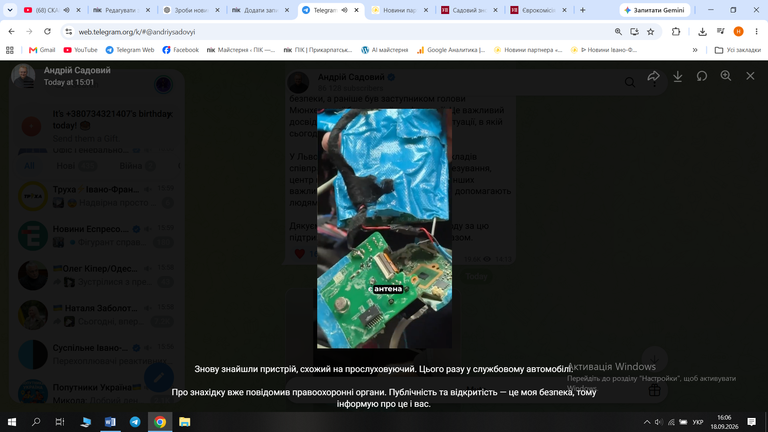Open the Telegram app on the taskbar
The height and width of the screenshot is (432, 768).
click(135, 422)
